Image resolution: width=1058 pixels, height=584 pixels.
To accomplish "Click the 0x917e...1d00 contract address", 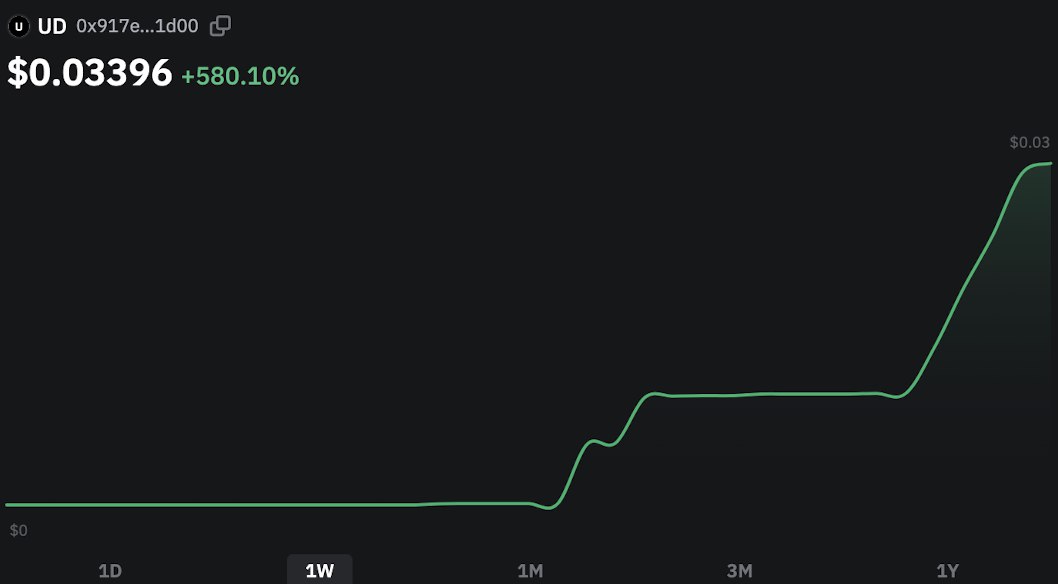I will click(139, 26).
